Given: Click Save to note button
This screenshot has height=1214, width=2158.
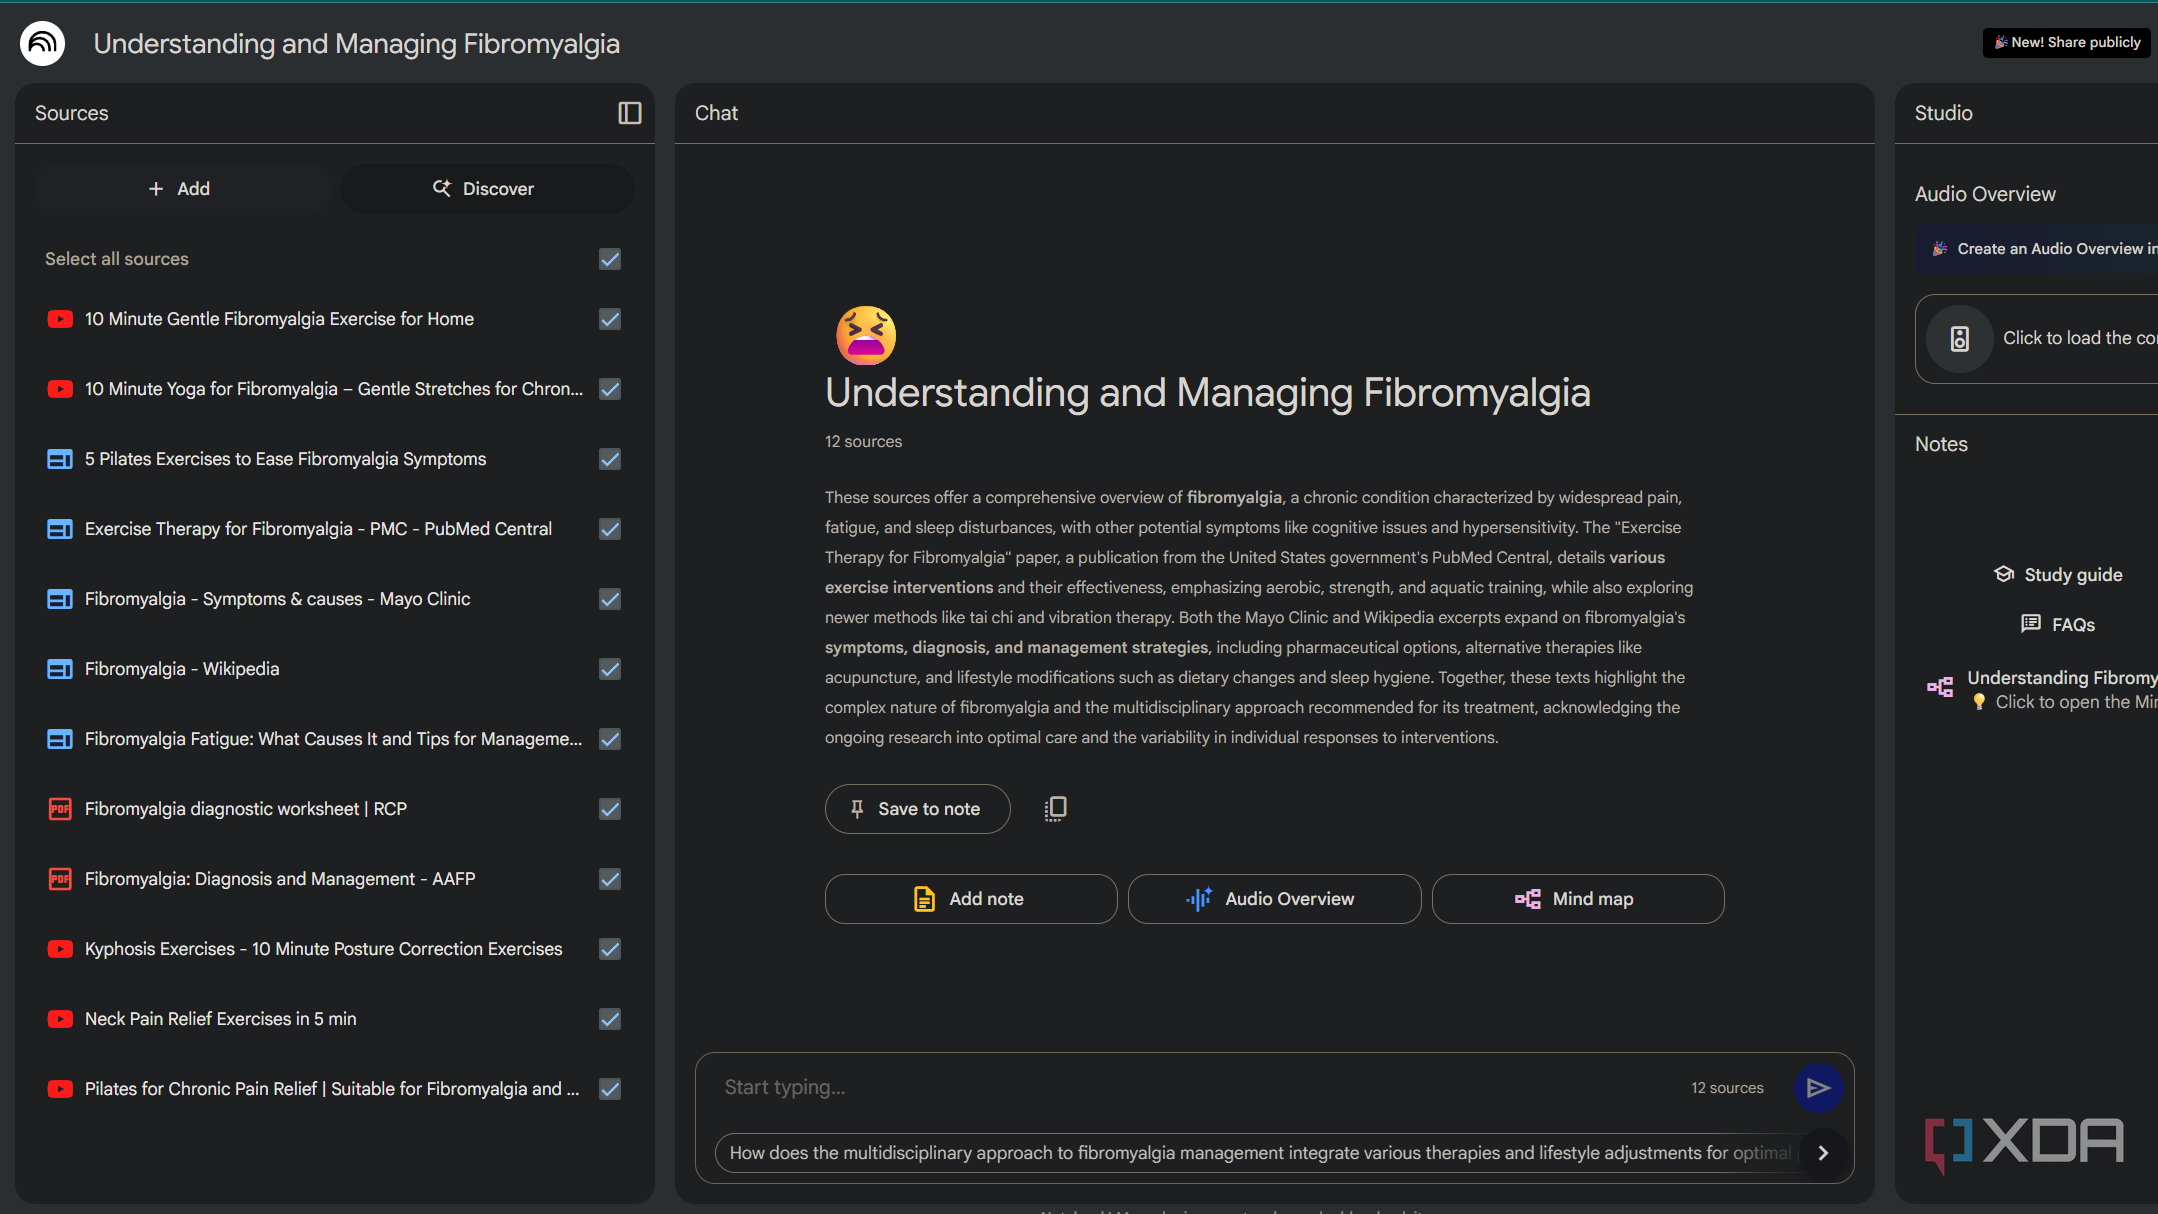Looking at the screenshot, I should pyautogui.click(x=916, y=809).
